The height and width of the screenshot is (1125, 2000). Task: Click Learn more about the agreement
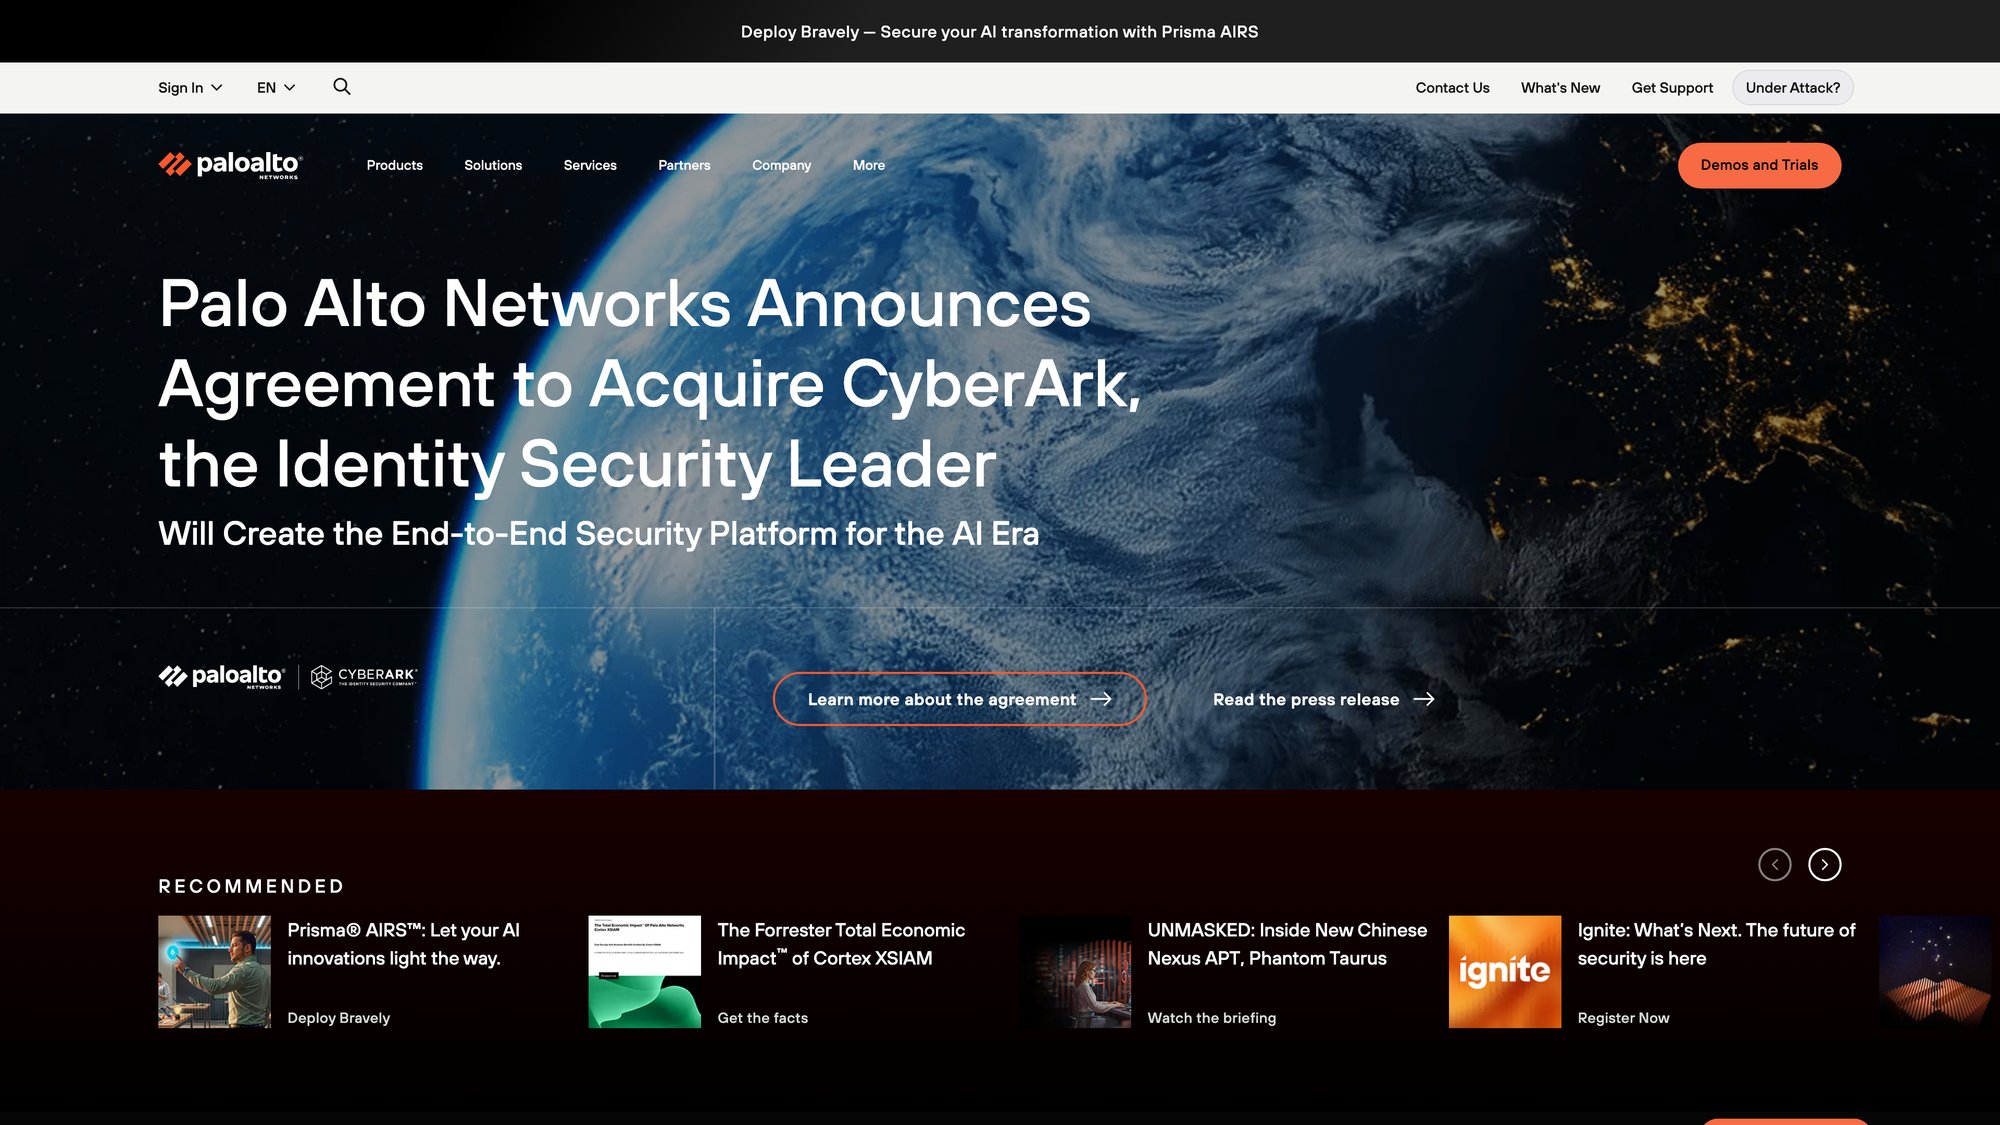coord(957,699)
